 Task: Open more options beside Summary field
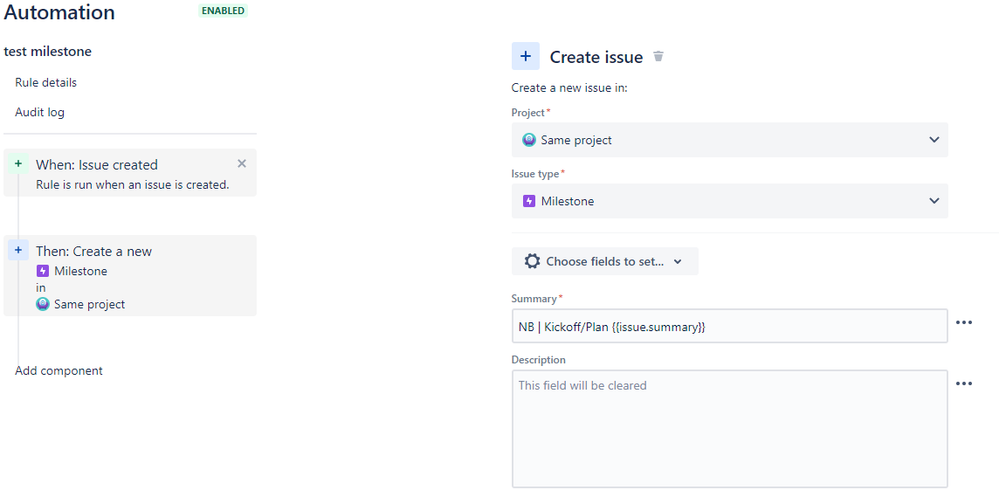click(x=964, y=323)
